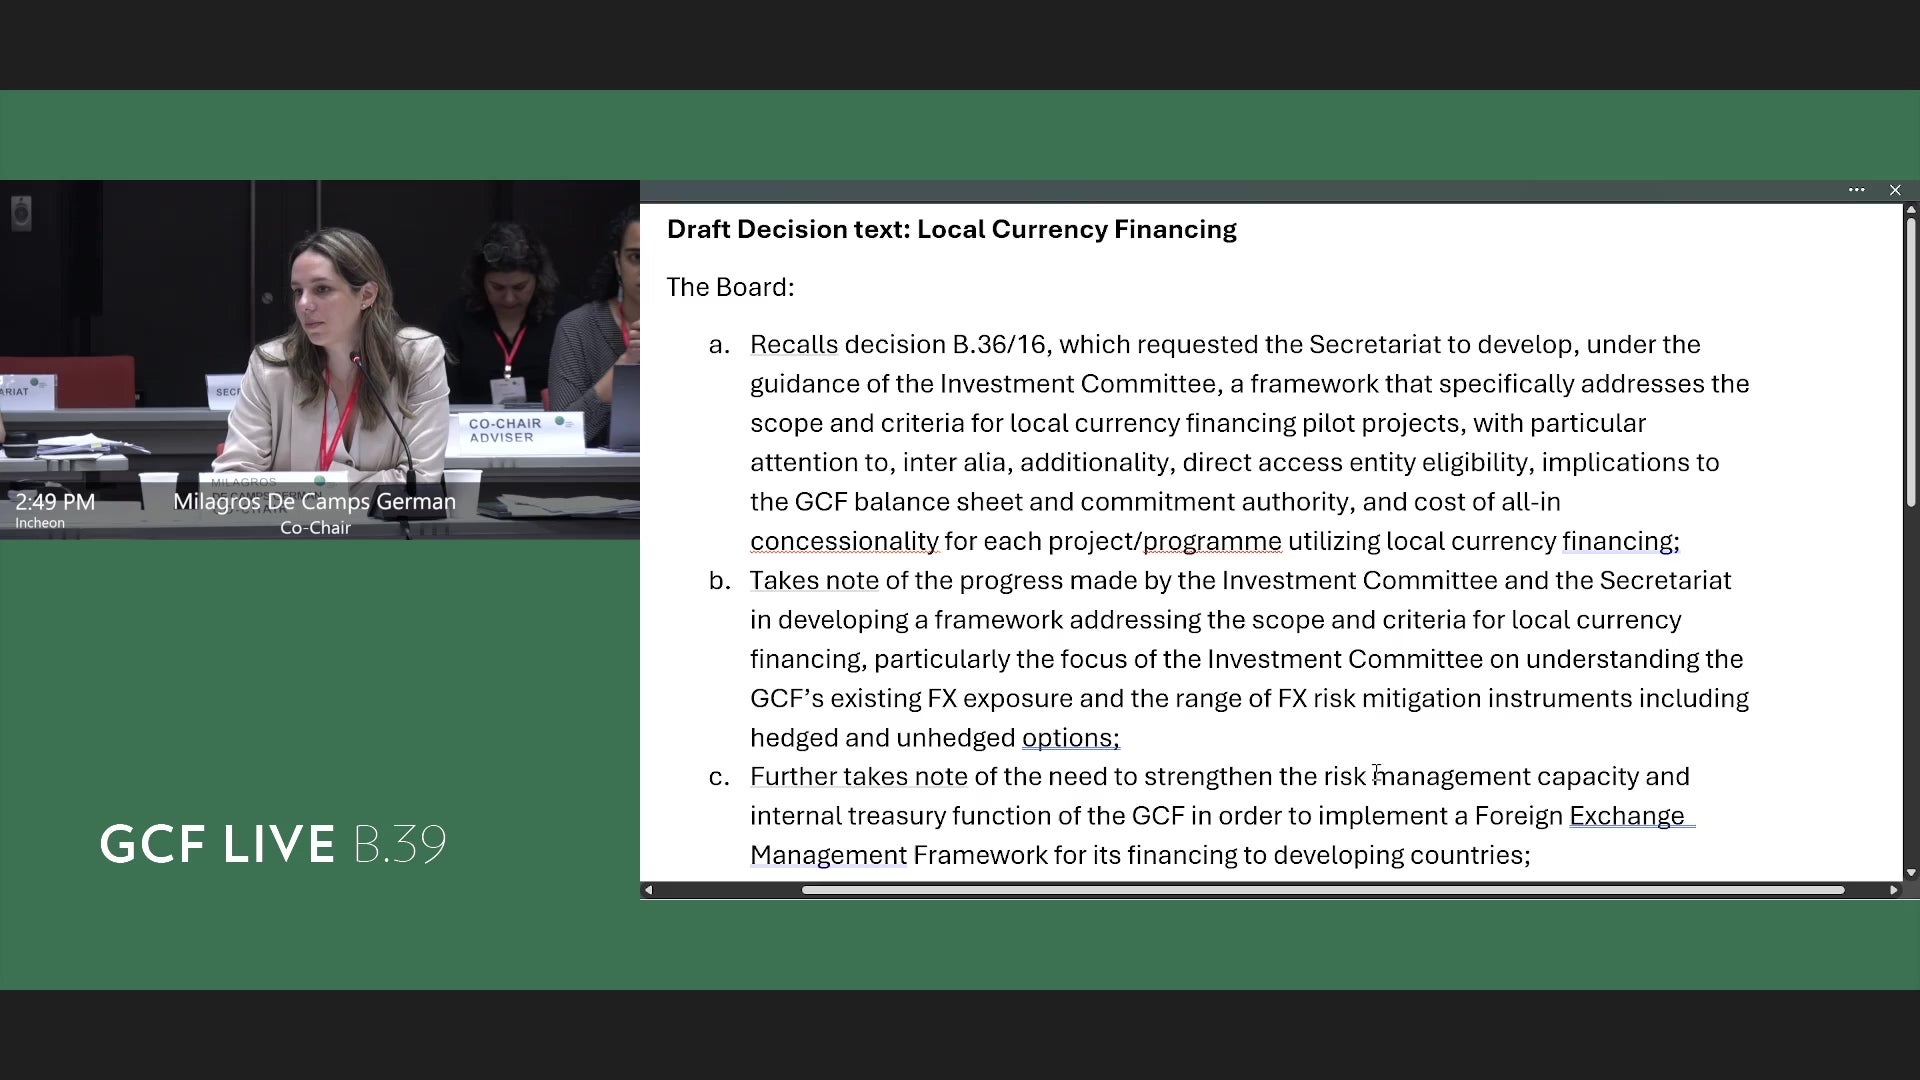
Task: Click the underlined word 'Exchange'
Action: tap(1627, 816)
